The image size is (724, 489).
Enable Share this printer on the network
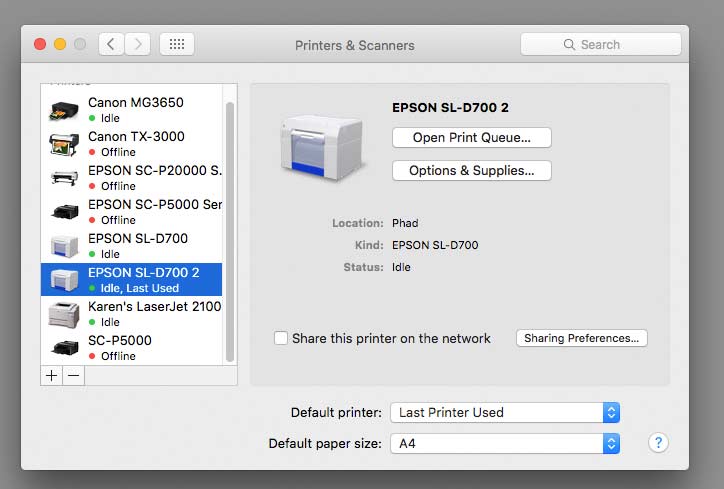click(281, 338)
